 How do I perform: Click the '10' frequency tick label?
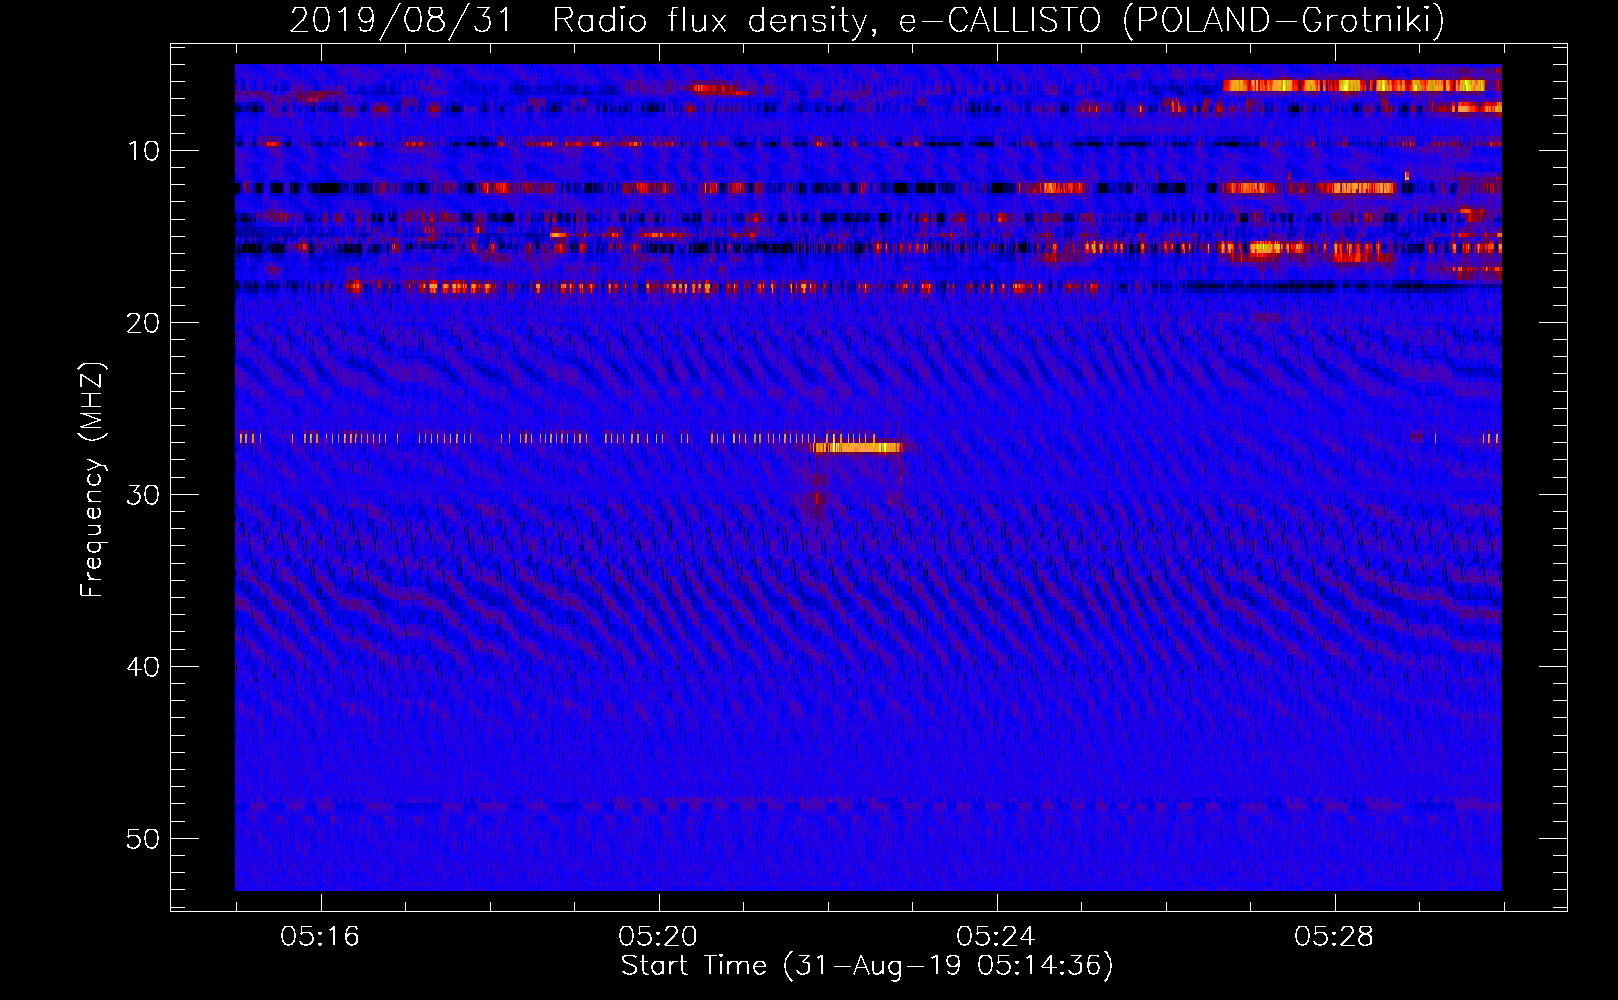point(143,151)
